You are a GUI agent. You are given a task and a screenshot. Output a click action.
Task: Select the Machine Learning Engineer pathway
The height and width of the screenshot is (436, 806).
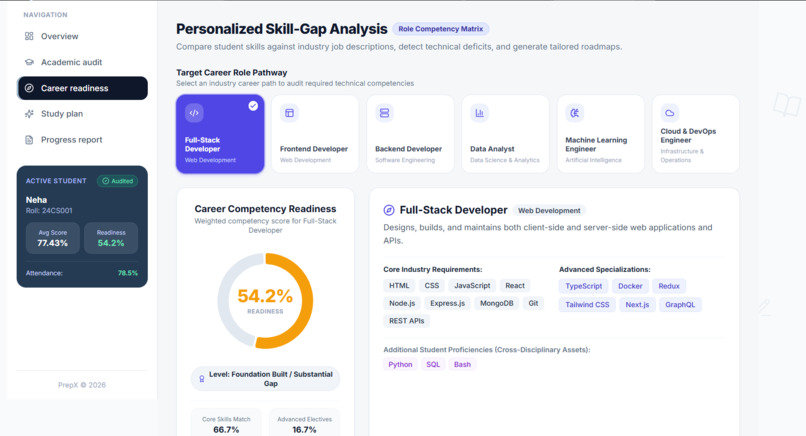click(600, 134)
